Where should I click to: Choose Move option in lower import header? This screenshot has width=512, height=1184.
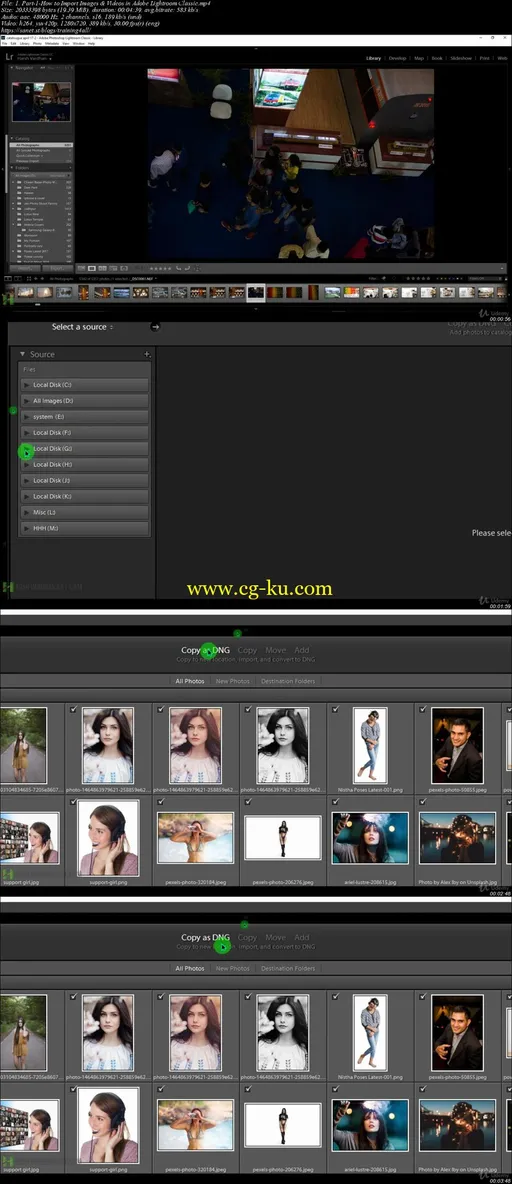pos(275,937)
